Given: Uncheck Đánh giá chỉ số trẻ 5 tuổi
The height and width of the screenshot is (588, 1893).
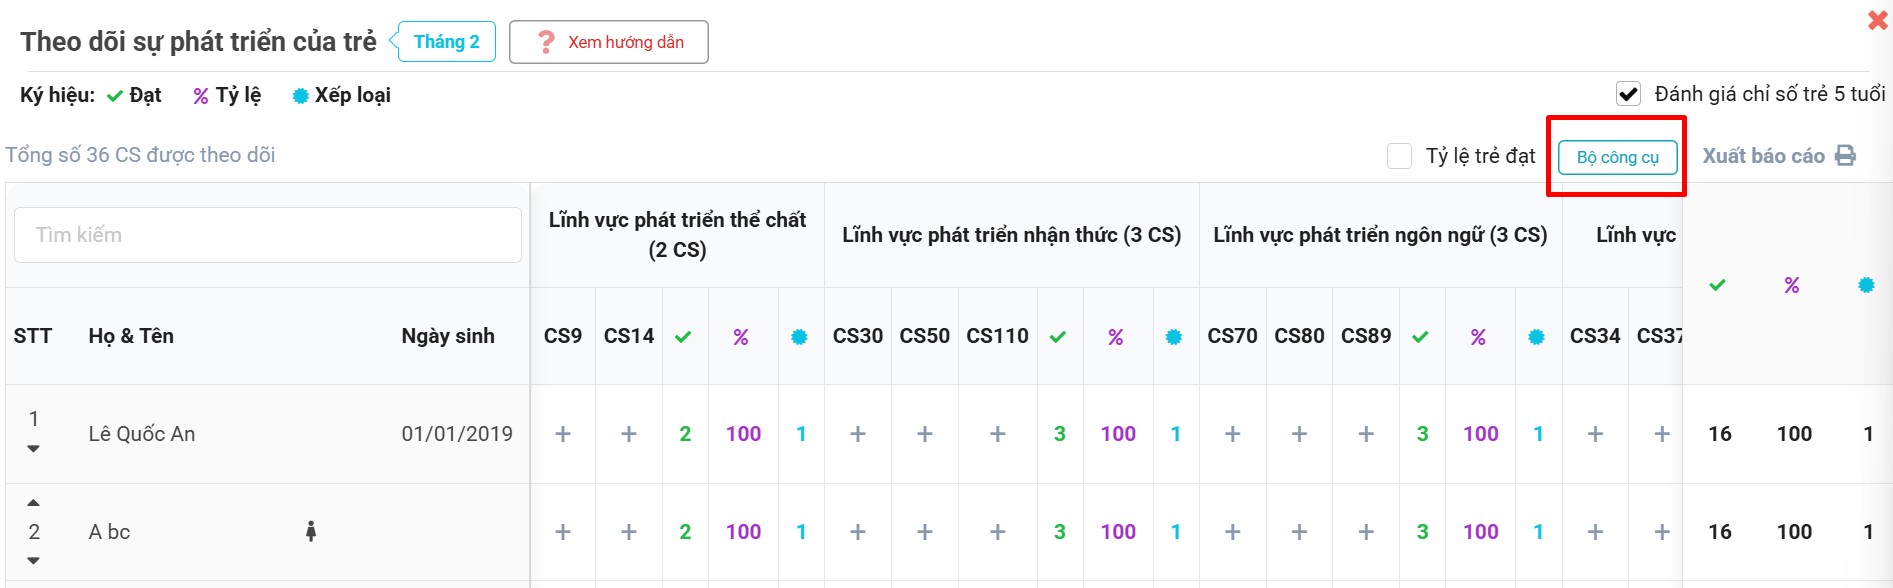Looking at the screenshot, I should click(1628, 94).
